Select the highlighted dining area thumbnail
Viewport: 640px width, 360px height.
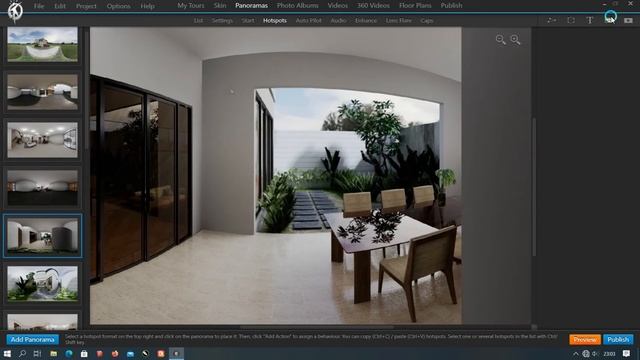pos(42,236)
